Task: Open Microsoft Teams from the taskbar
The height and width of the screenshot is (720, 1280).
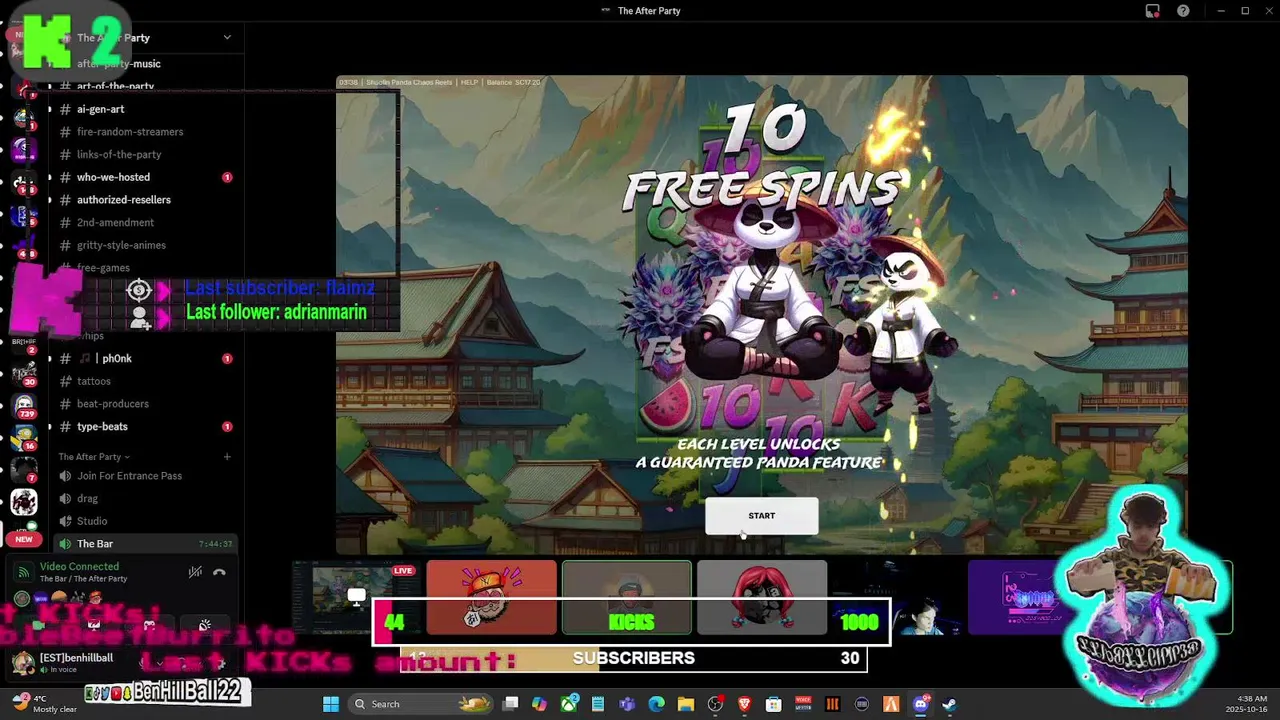Action: (x=627, y=704)
